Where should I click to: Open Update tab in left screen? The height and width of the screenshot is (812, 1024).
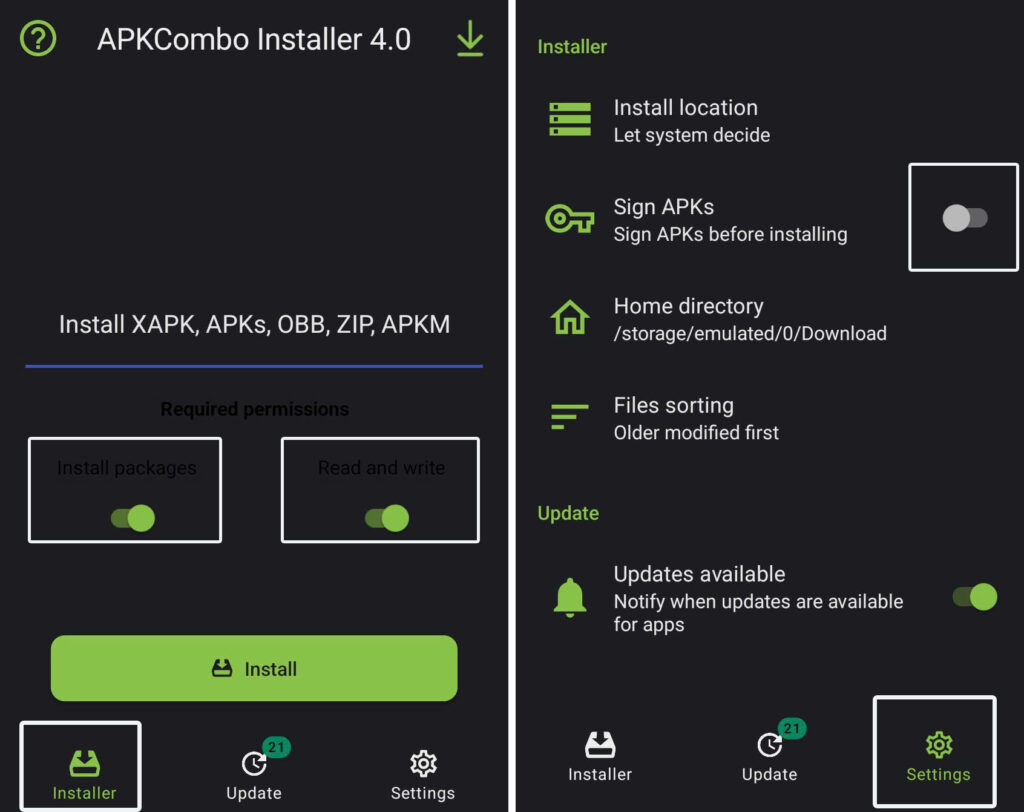[x=254, y=775]
